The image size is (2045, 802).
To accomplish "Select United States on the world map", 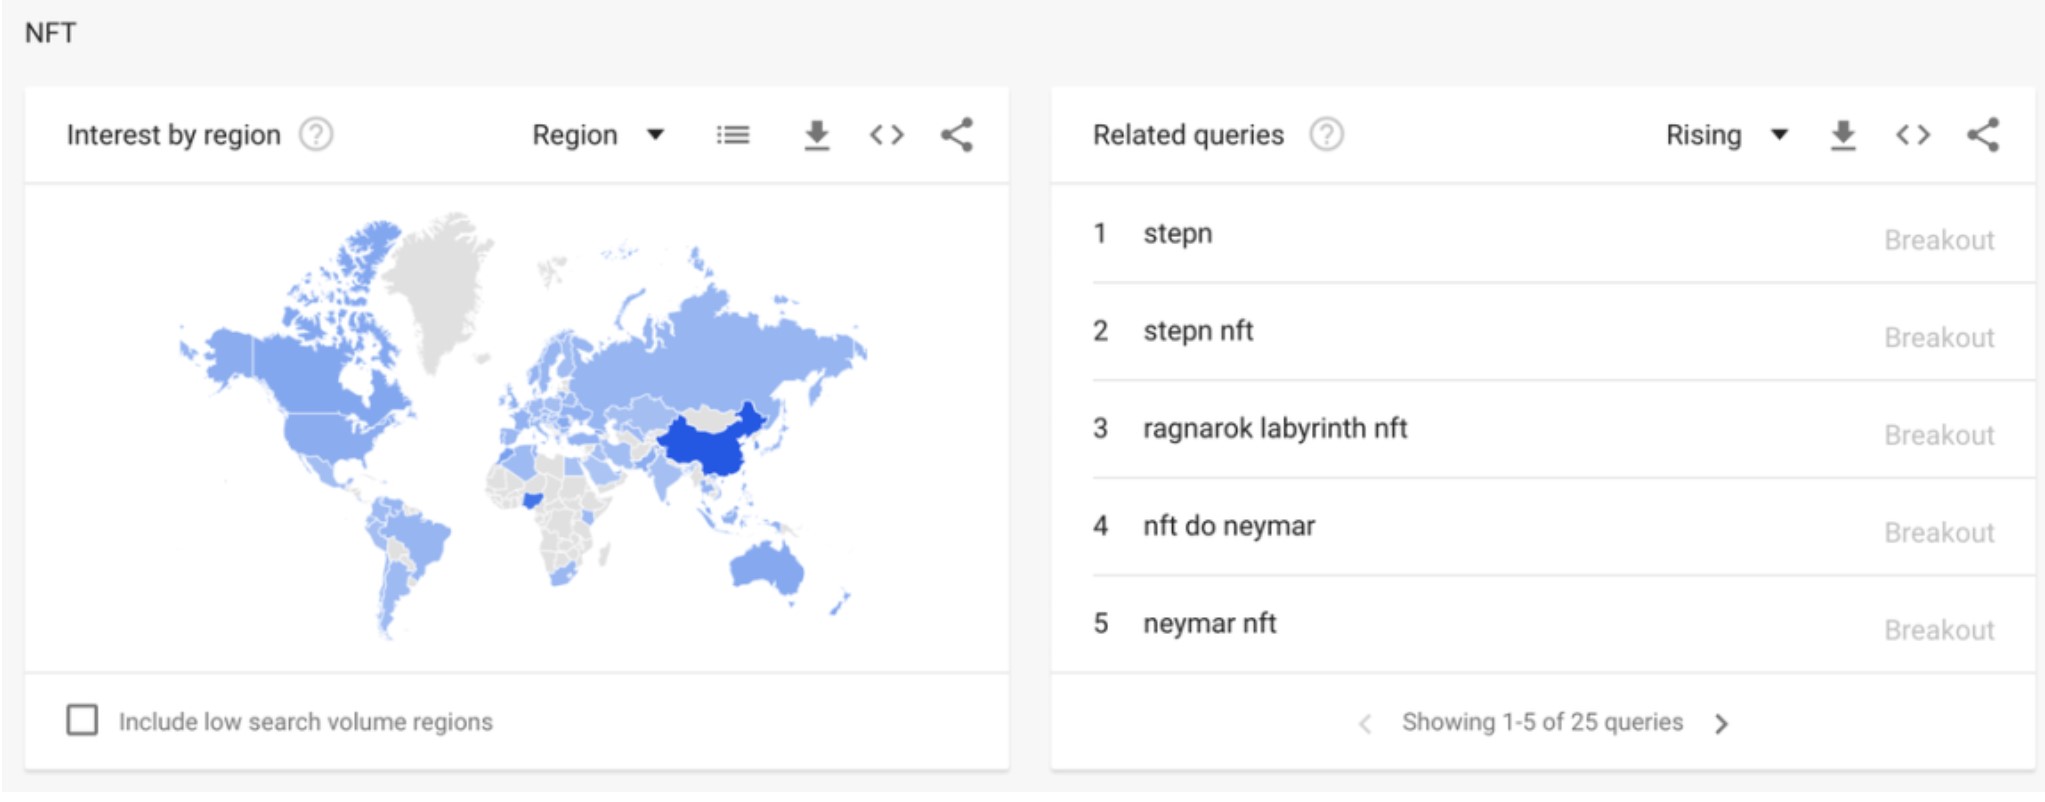I will [x=330, y=436].
